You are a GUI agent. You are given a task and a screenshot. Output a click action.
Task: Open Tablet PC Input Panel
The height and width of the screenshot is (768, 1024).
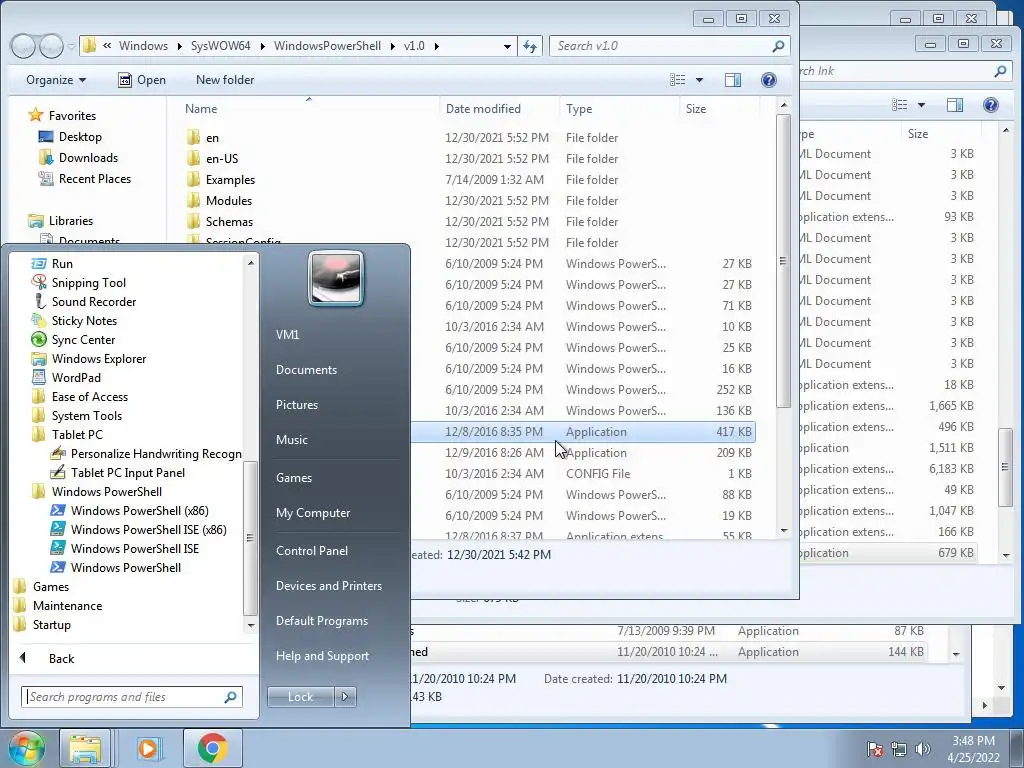coord(127,473)
